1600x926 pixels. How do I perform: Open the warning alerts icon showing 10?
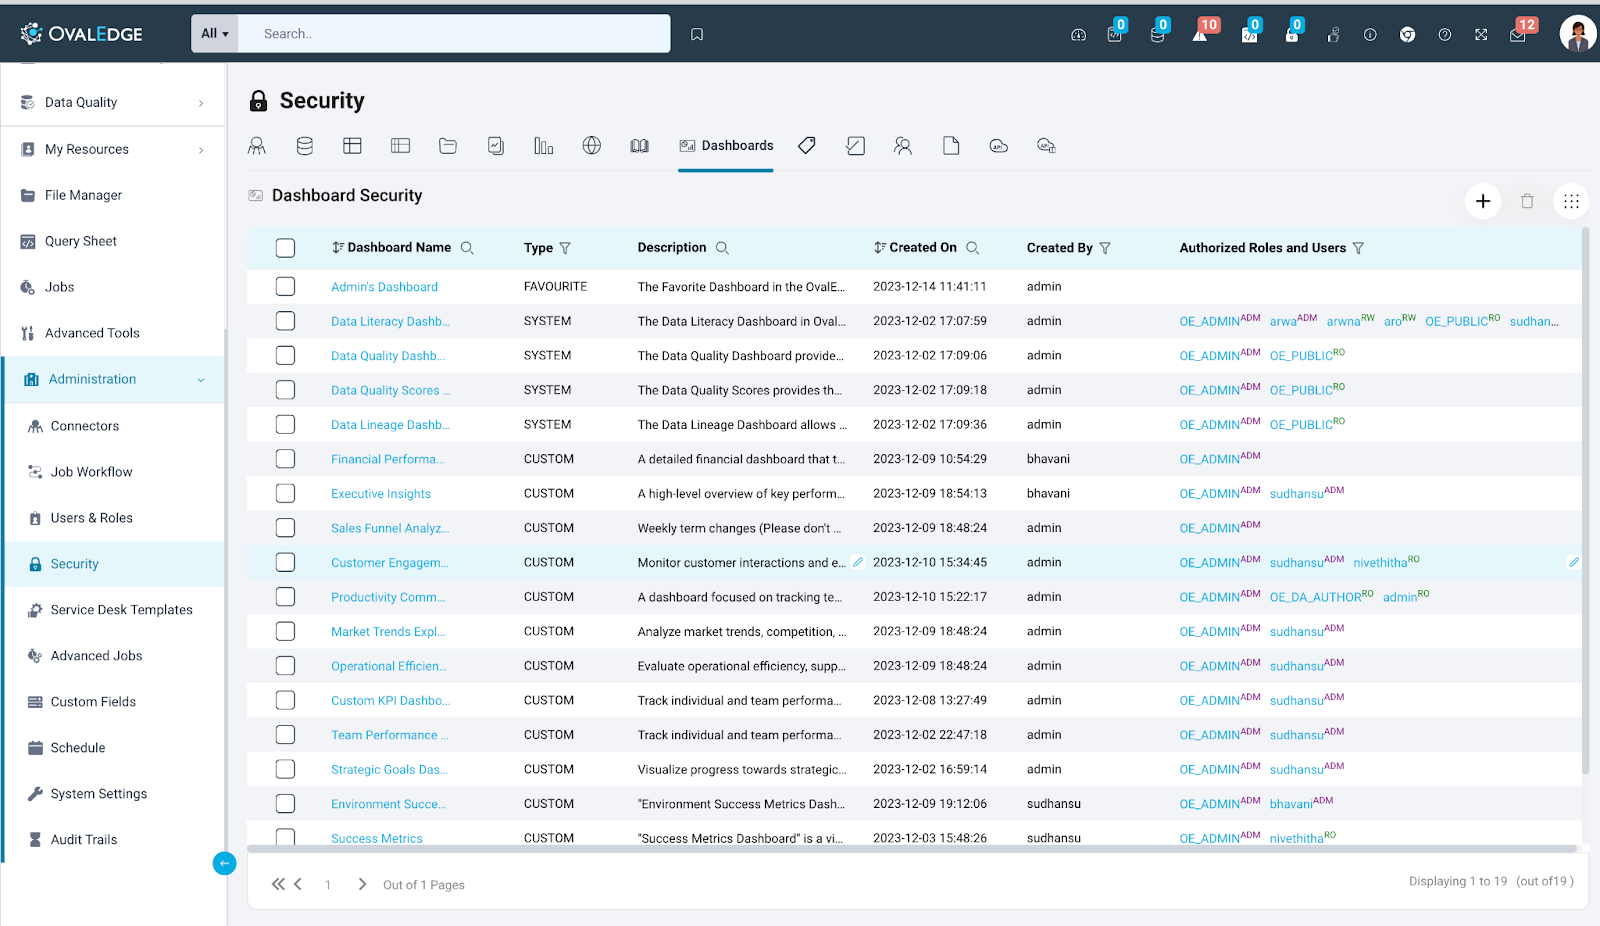(x=1200, y=34)
